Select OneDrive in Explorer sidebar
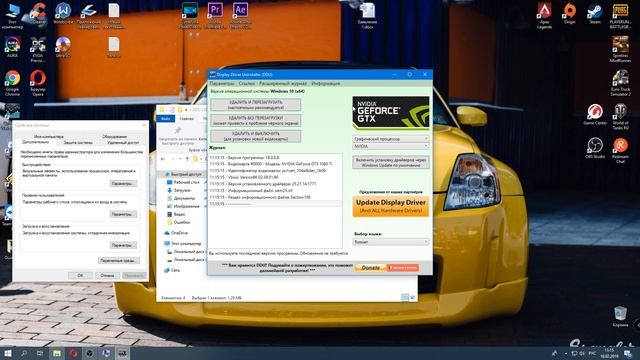Image resolution: width=640 pixels, height=360 pixels. click(176, 233)
